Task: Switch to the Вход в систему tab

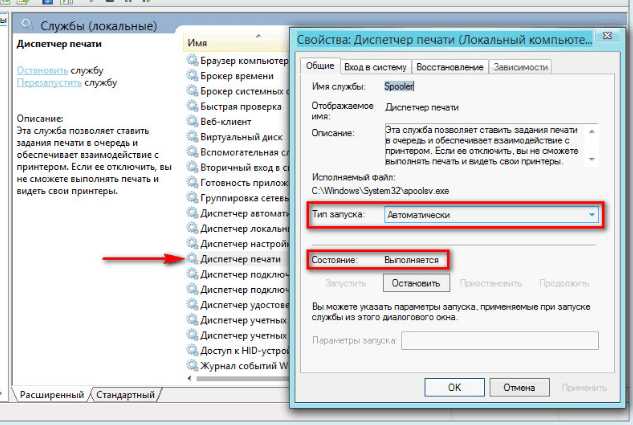Action: [x=369, y=66]
